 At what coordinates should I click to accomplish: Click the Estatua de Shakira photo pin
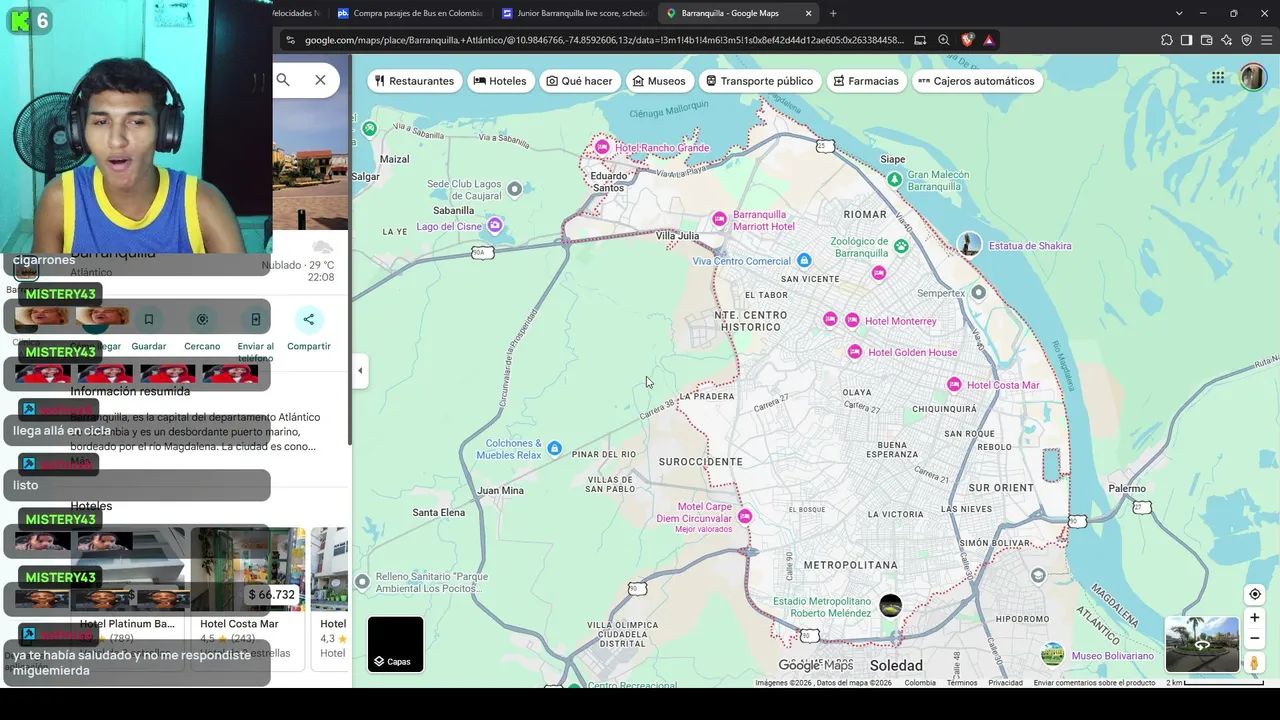click(x=968, y=244)
